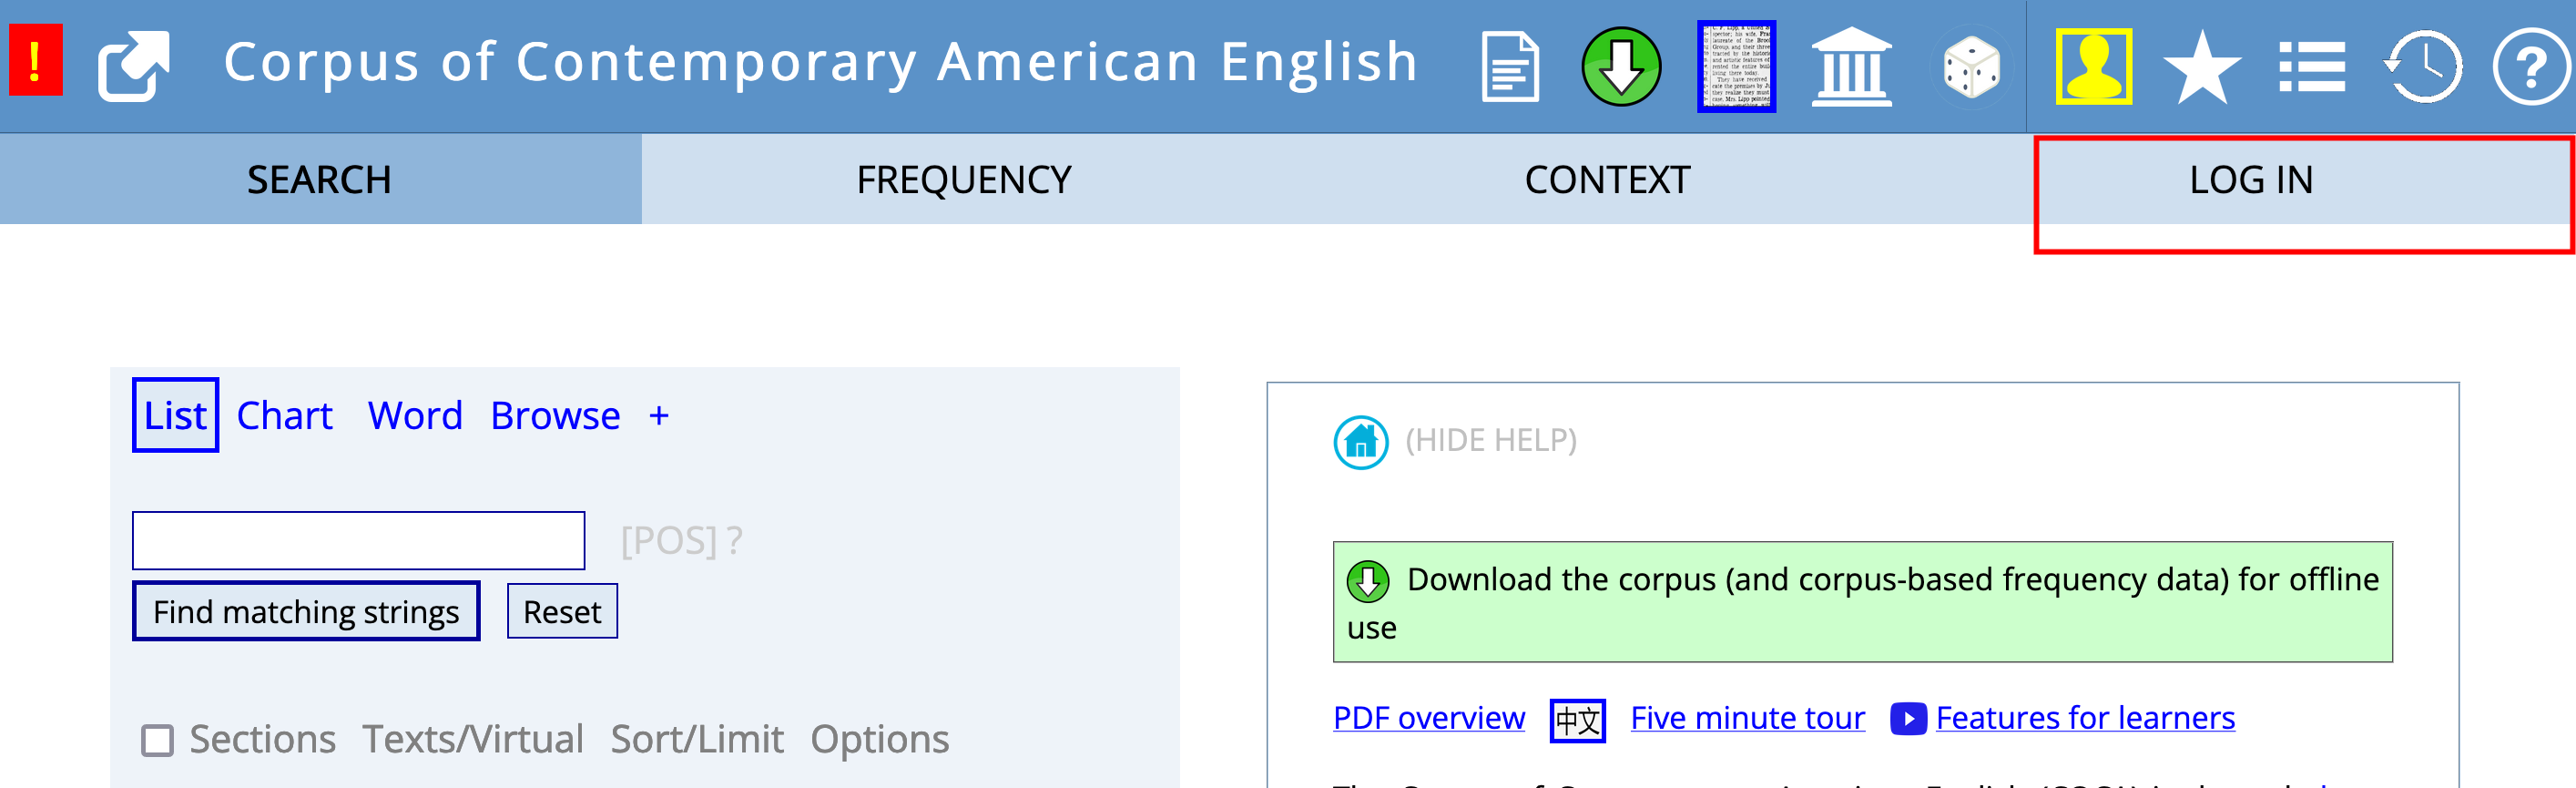The height and width of the screenshot is (788, 2576).
Task: Click the green download arrow header icon
Action: click(x=1620, y=67)
